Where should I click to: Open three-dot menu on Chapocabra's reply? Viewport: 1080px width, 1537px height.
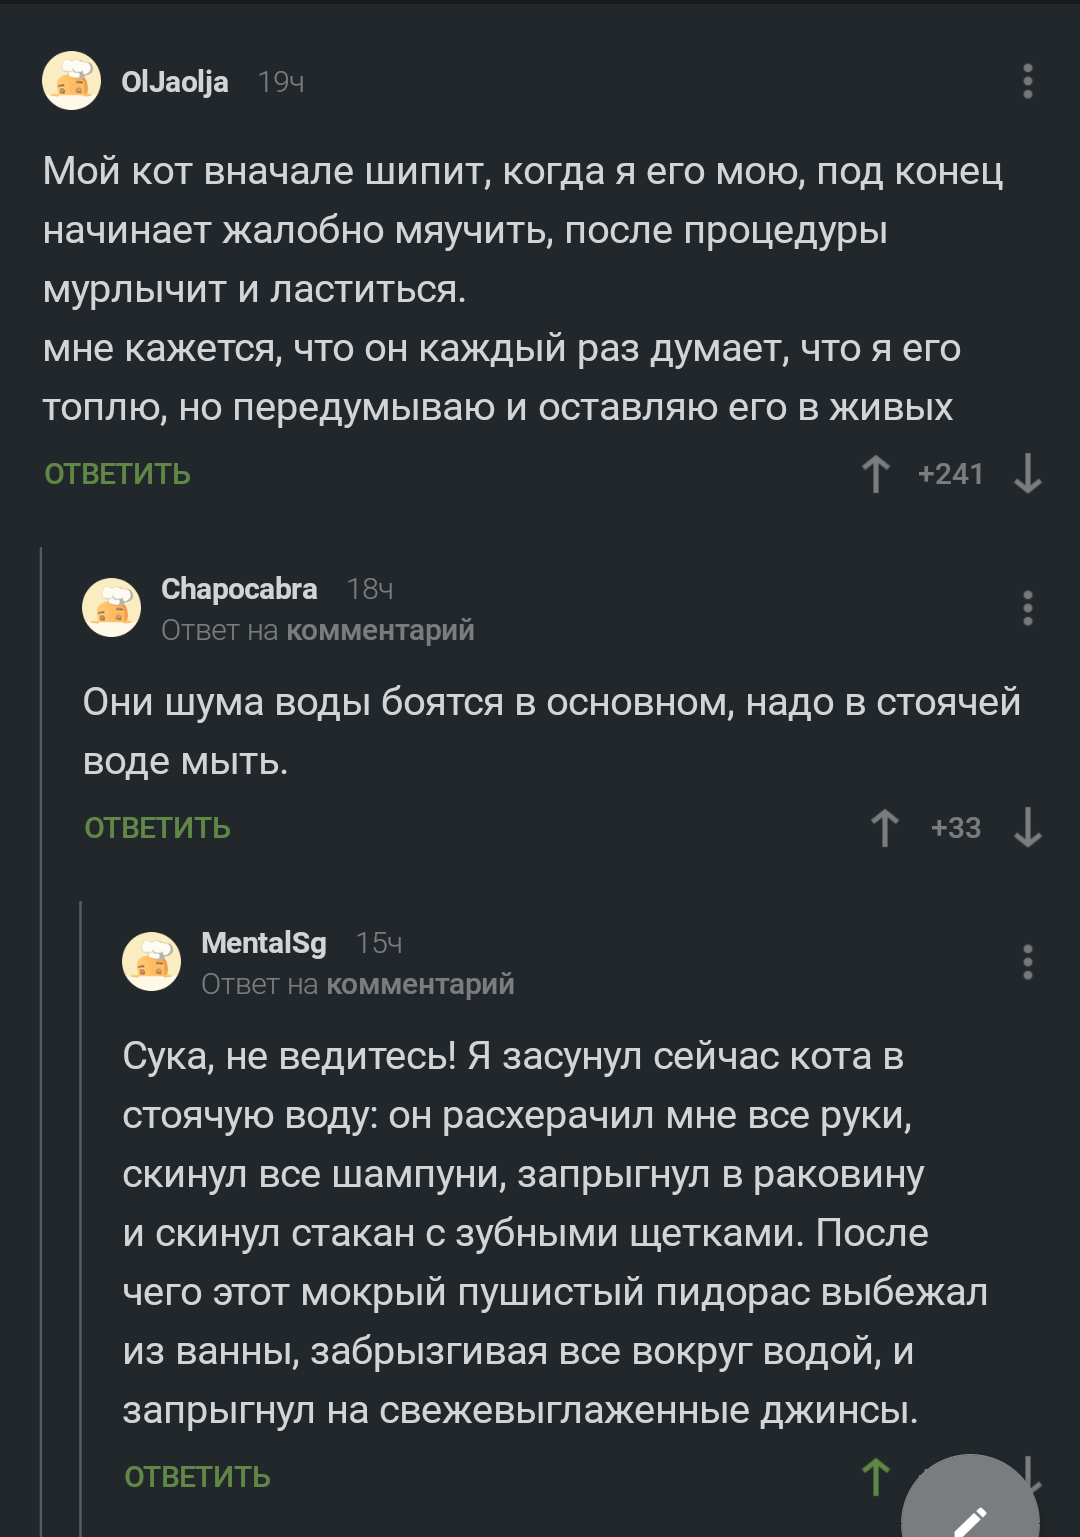(x=1028, y=608)
